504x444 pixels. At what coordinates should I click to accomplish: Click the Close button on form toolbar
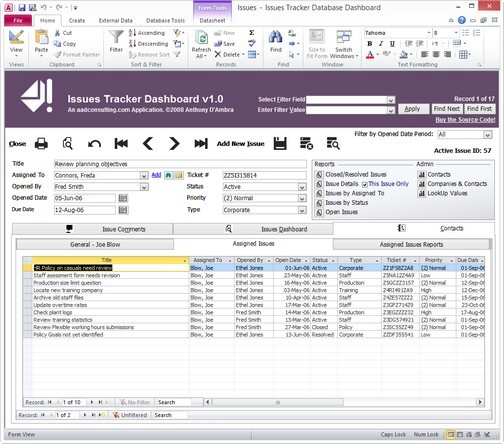pyautogui.click(x=17, y=144)
